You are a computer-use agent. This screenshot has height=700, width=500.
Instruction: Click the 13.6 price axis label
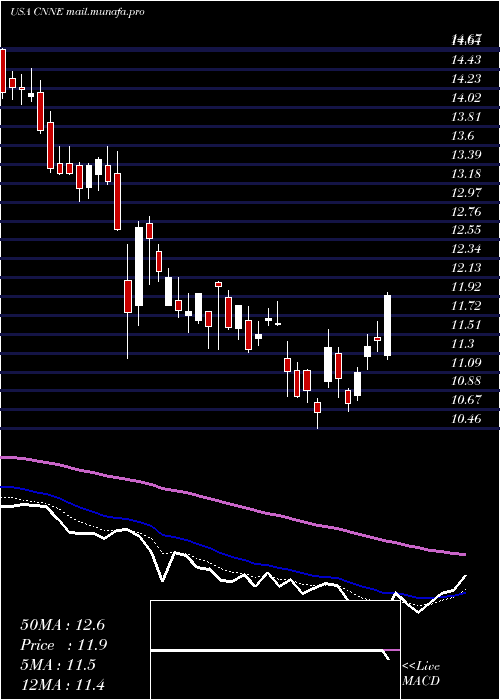(x=462, y=136)
